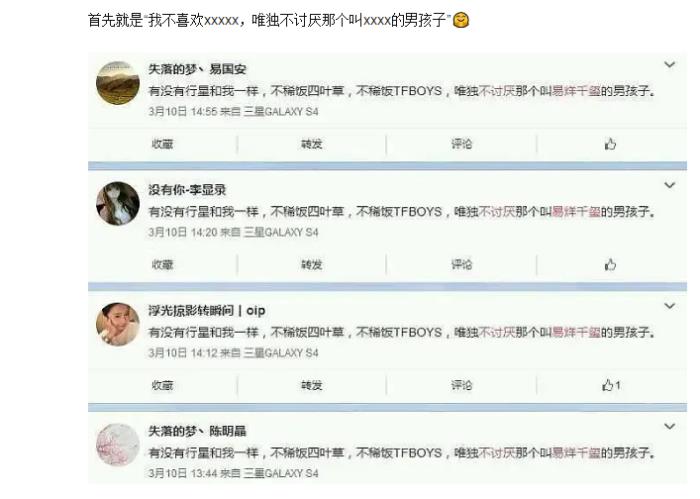The width and height of the screenshot is (700, 499).
Task: Click the smiling emoji in the header text
Action: [461, 20]
